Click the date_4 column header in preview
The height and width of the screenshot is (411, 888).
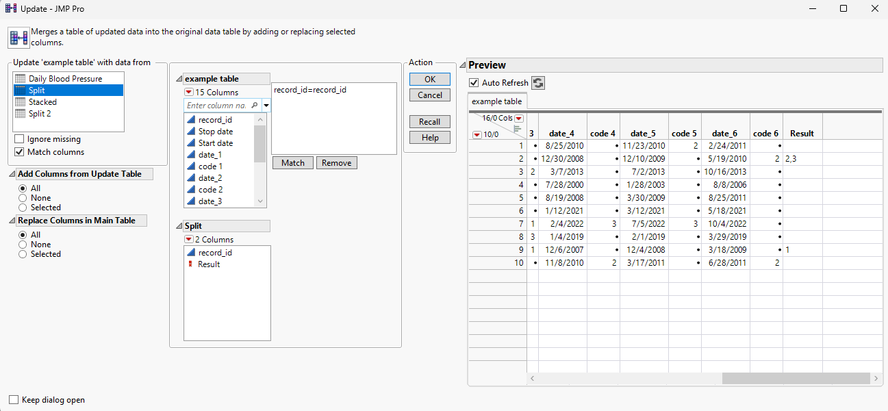click(x=562, y=134)
